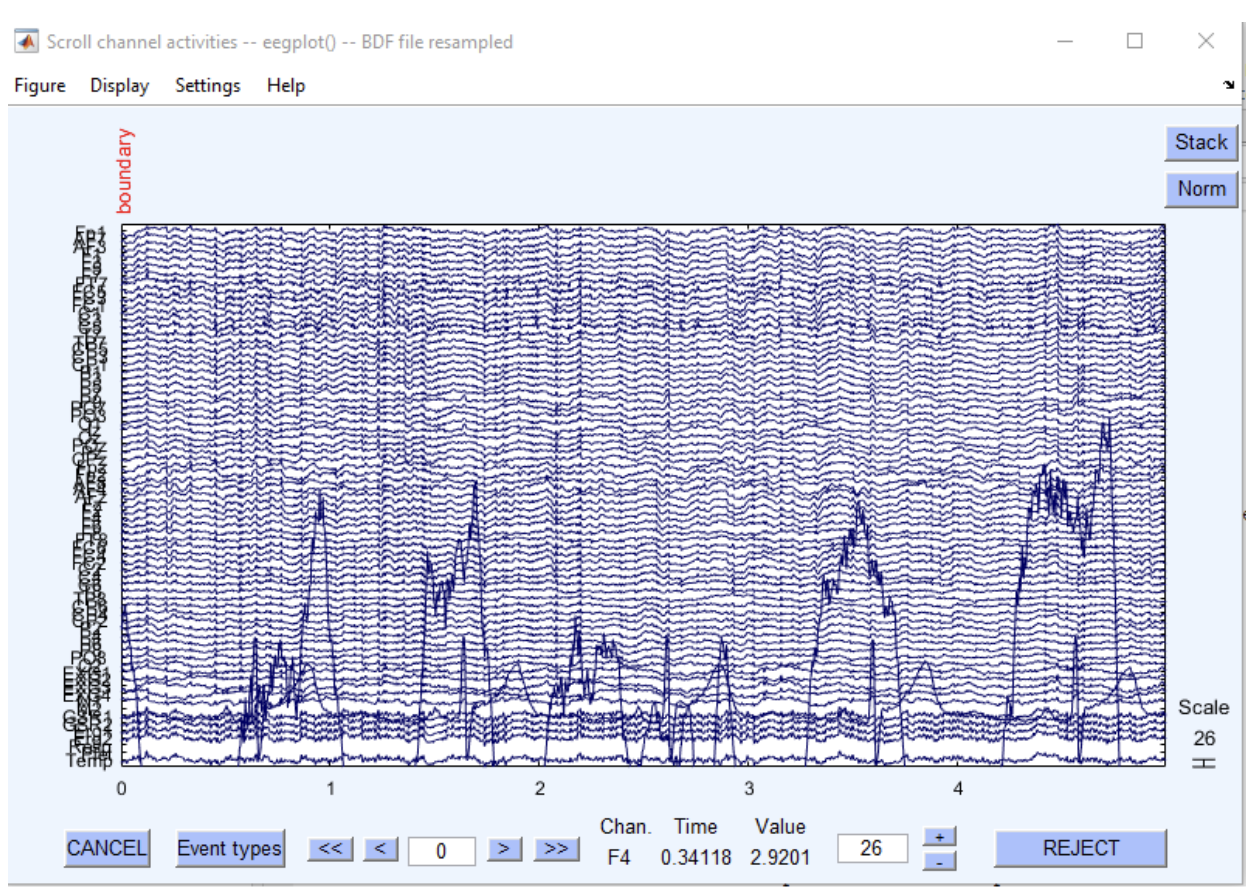
Task: Open the Settings menu
Action: pos(208,86)
